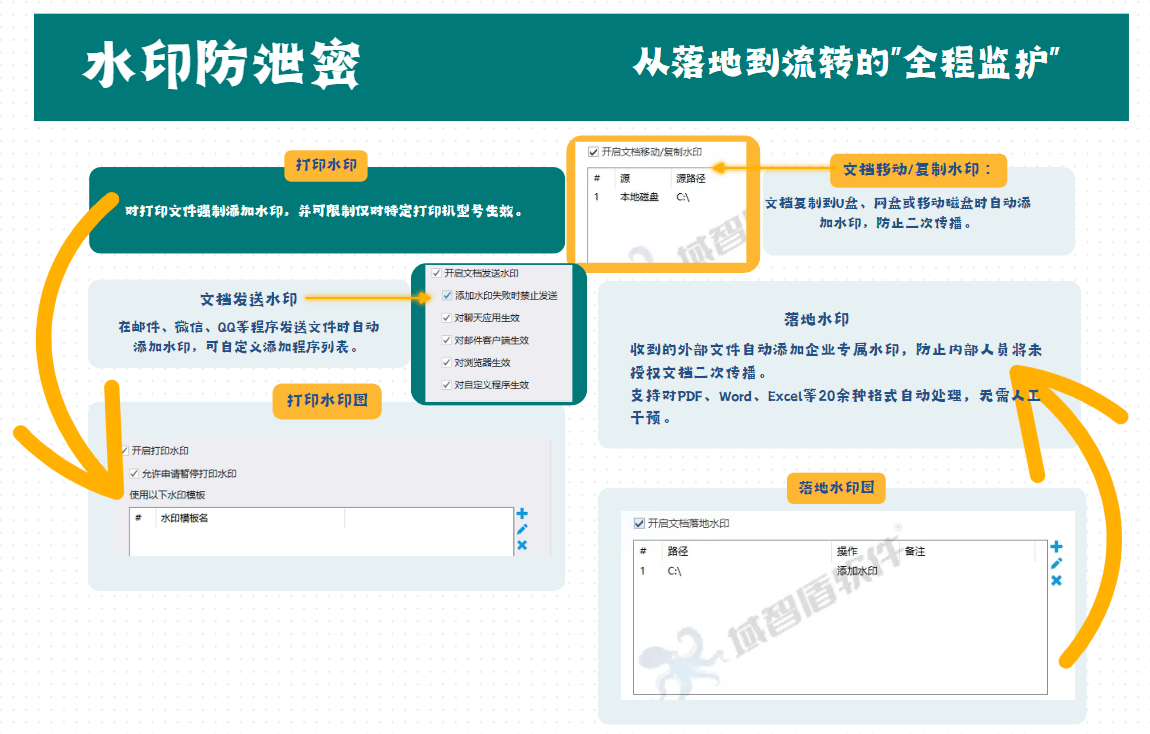Click the 路径 column header in 落地水印 table

[678, 551]
